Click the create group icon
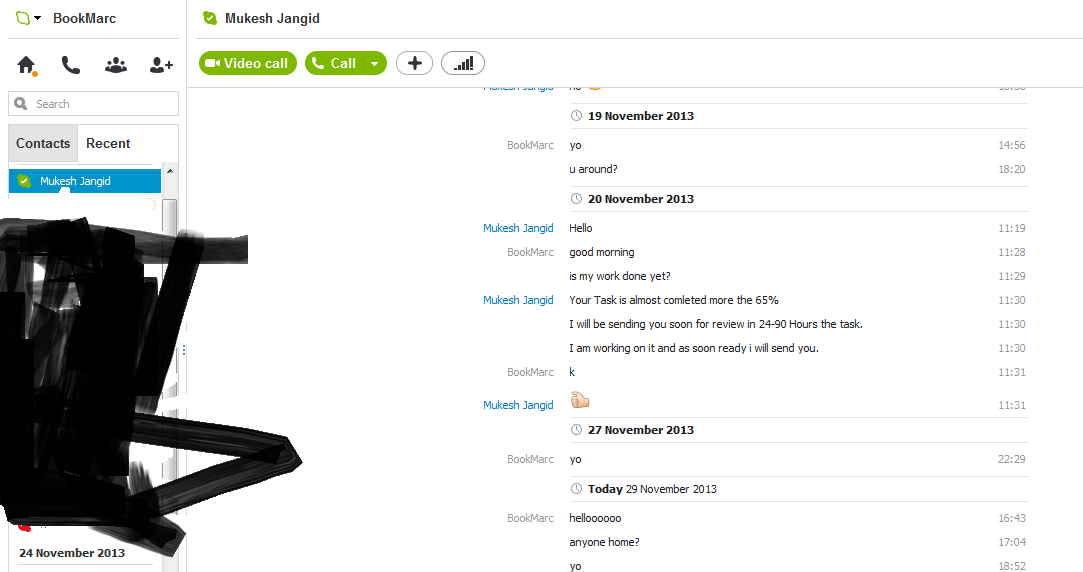The width and height of the screenshot is (1083, 572). pyautogui.click(x=115, y=65)
